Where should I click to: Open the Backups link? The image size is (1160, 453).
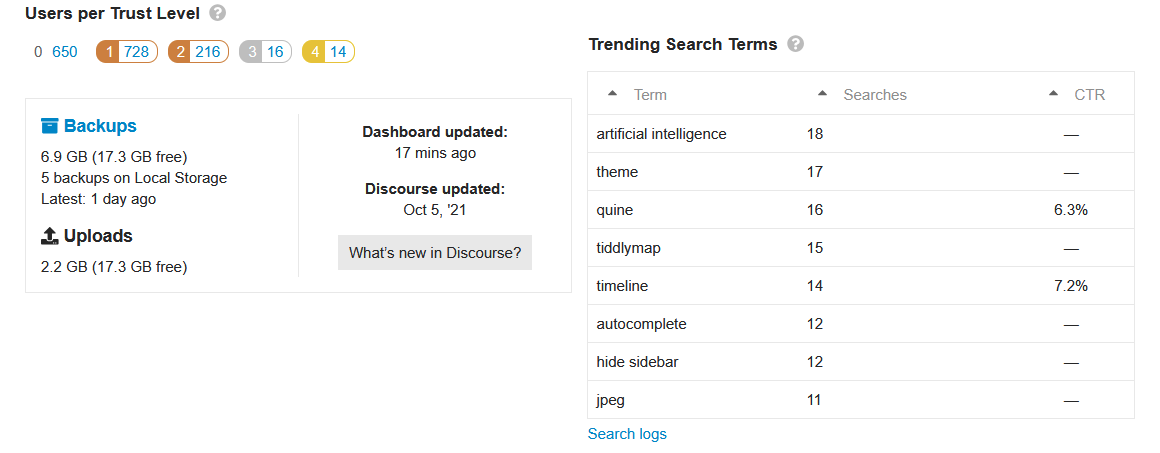(100, 126)
